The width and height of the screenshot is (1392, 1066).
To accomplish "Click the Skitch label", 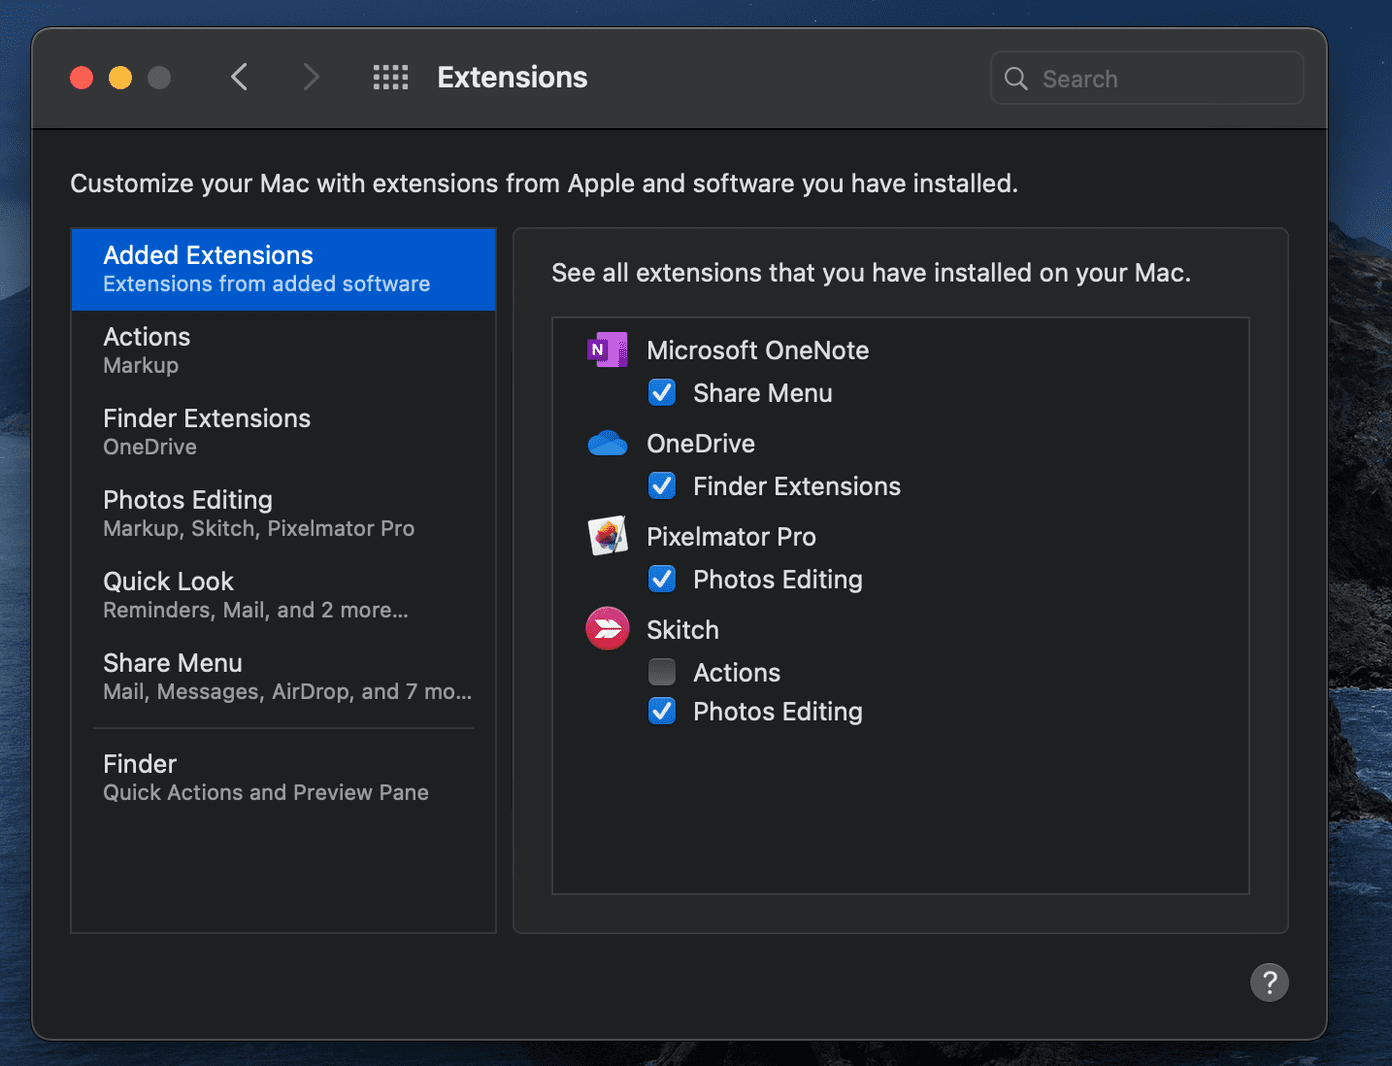I will pos(683,630).
